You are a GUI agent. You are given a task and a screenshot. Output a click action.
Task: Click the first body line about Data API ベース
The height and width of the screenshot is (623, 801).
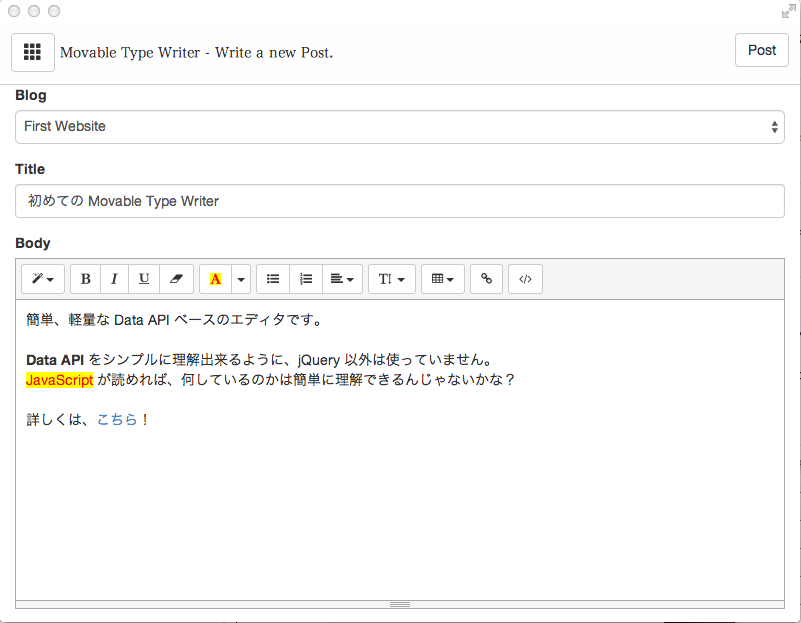(174, 320)
